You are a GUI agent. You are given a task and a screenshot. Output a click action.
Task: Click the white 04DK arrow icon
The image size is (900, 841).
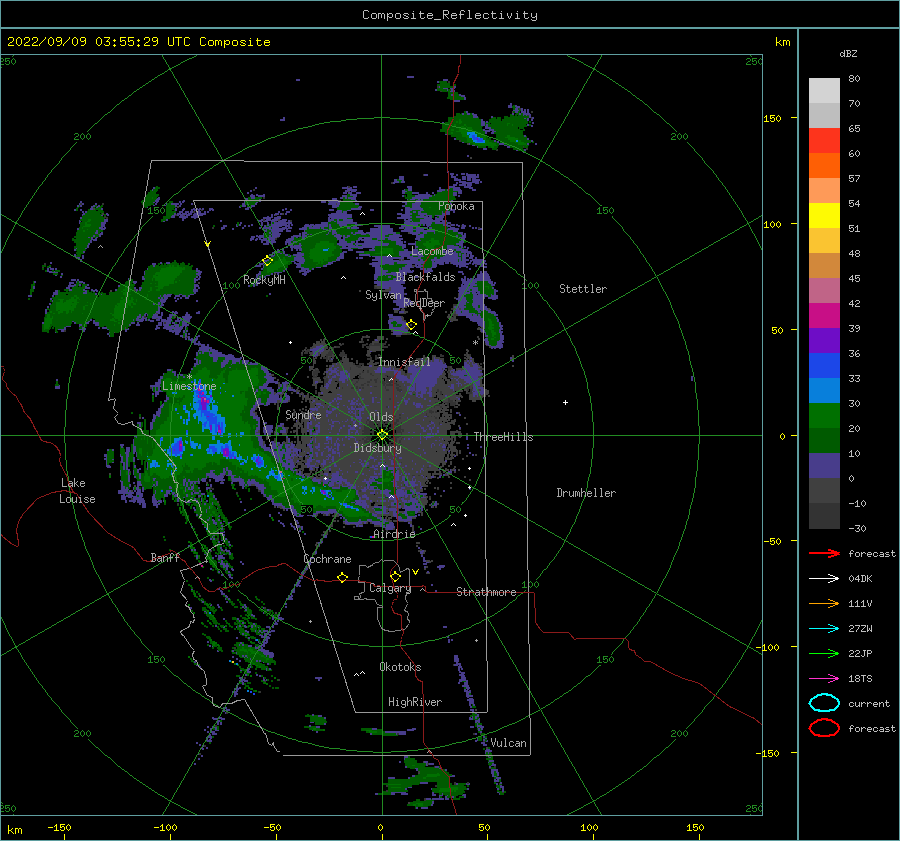(x=824, y=578)
